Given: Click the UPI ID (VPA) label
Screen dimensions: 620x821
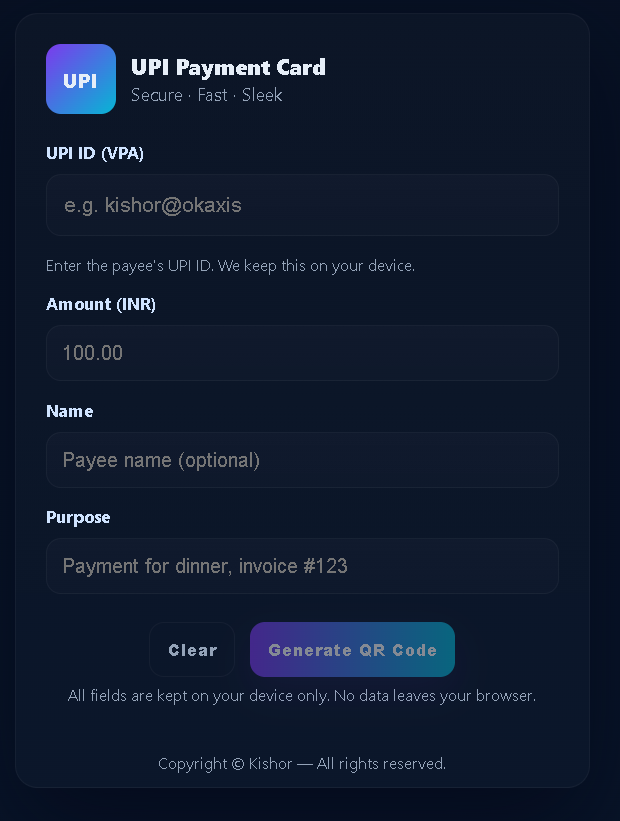Looking at the screenshot, I should (x=95, y=153).
